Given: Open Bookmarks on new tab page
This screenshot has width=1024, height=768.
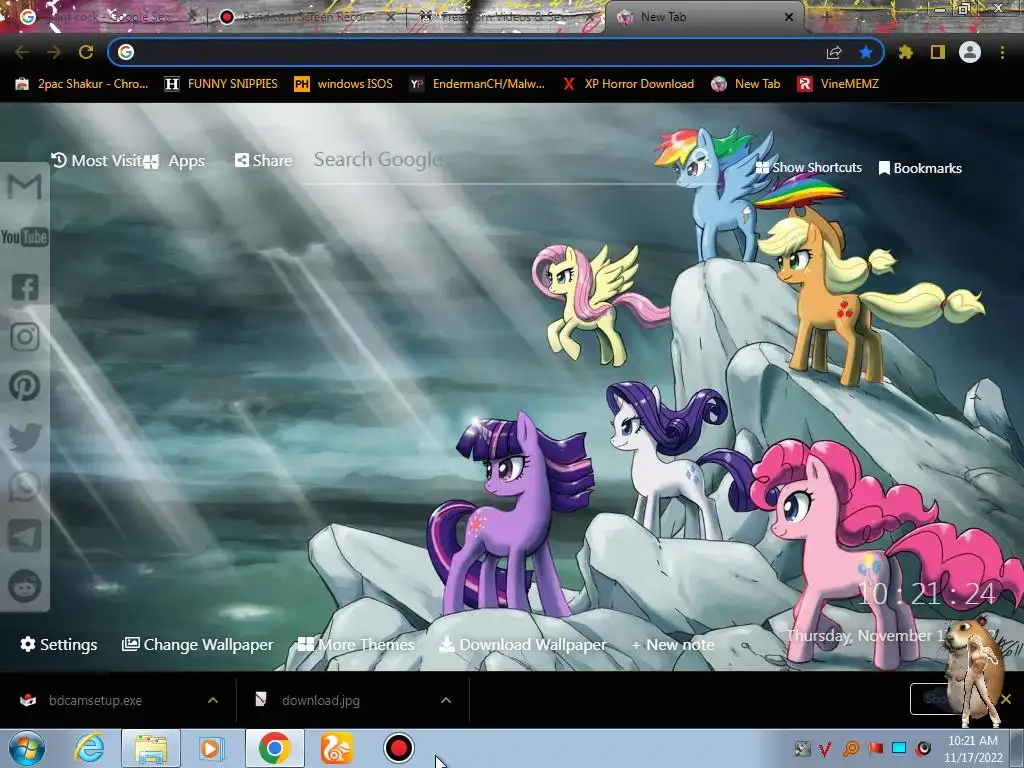Looking at the screenshot, I should point(920,168).
